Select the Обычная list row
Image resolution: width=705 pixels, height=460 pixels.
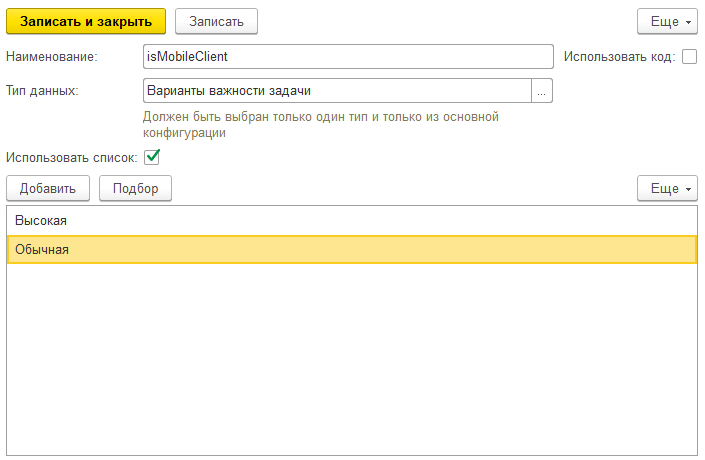(x=352, y=250)
